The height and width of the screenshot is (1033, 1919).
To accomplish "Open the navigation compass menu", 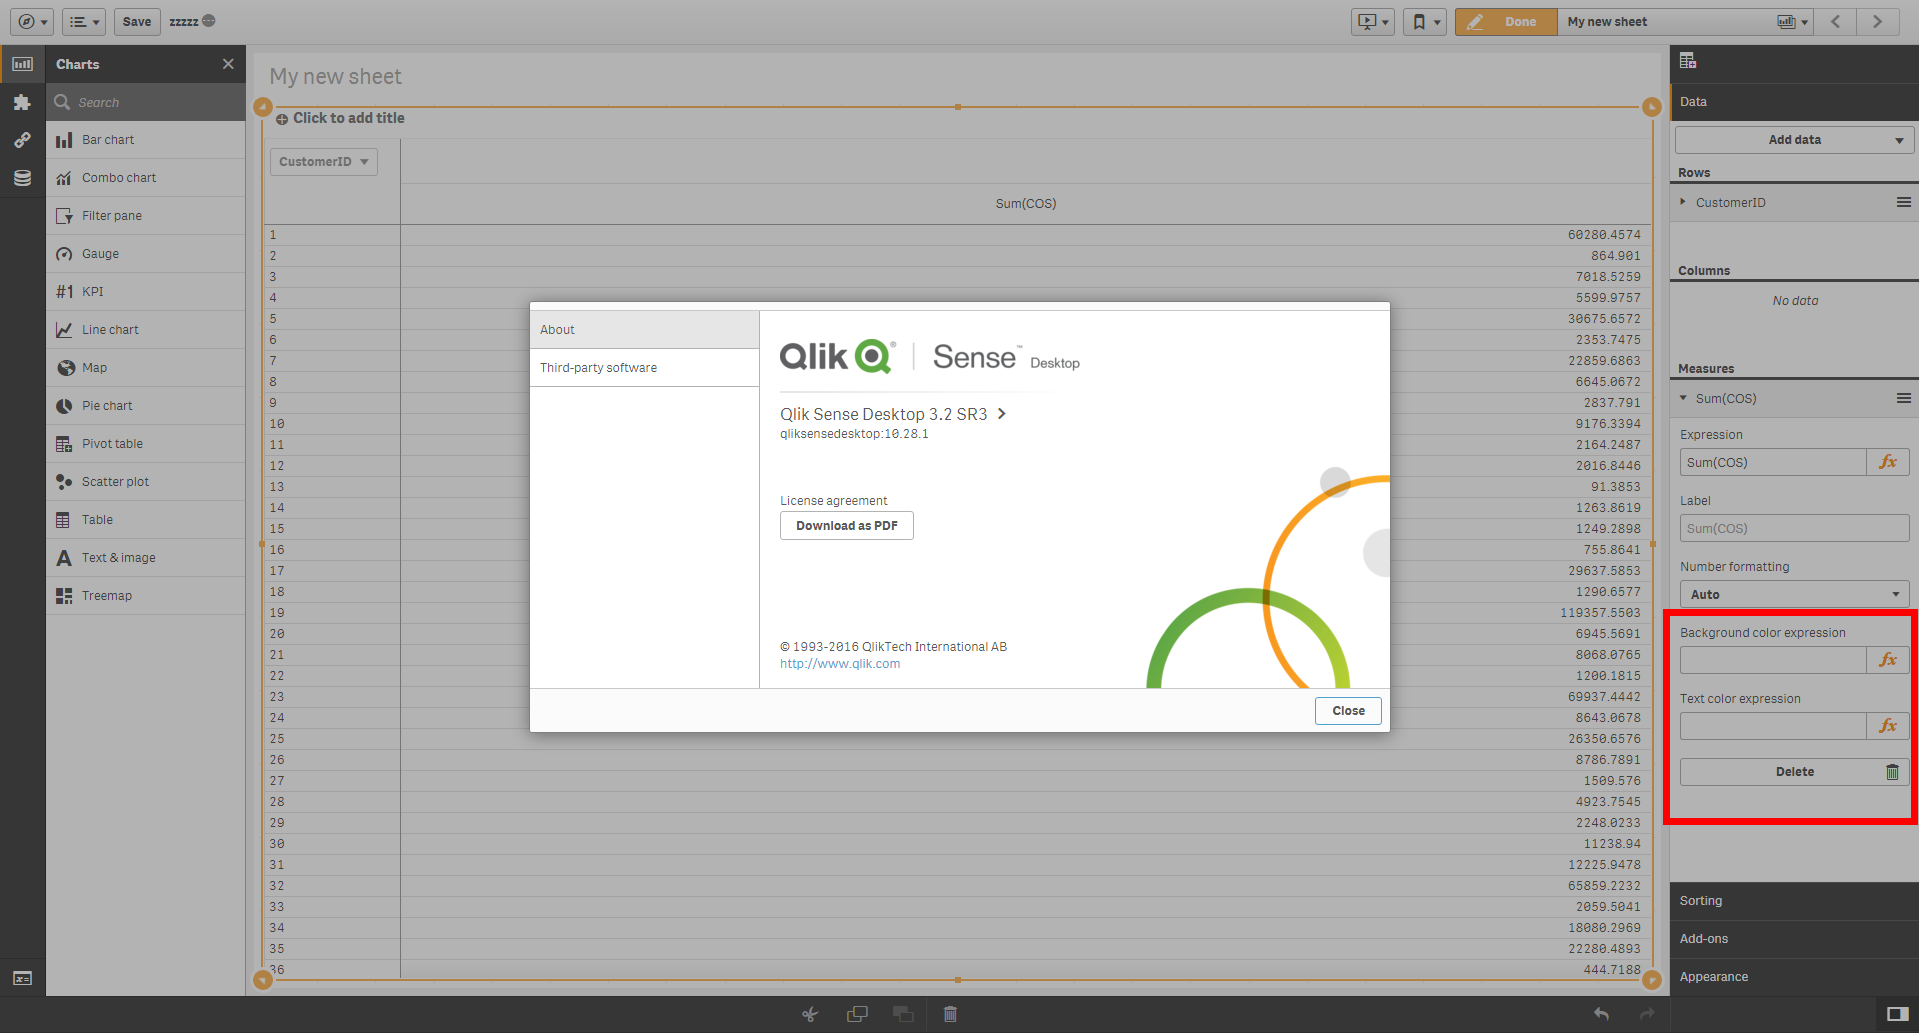I will pos(33,21).
